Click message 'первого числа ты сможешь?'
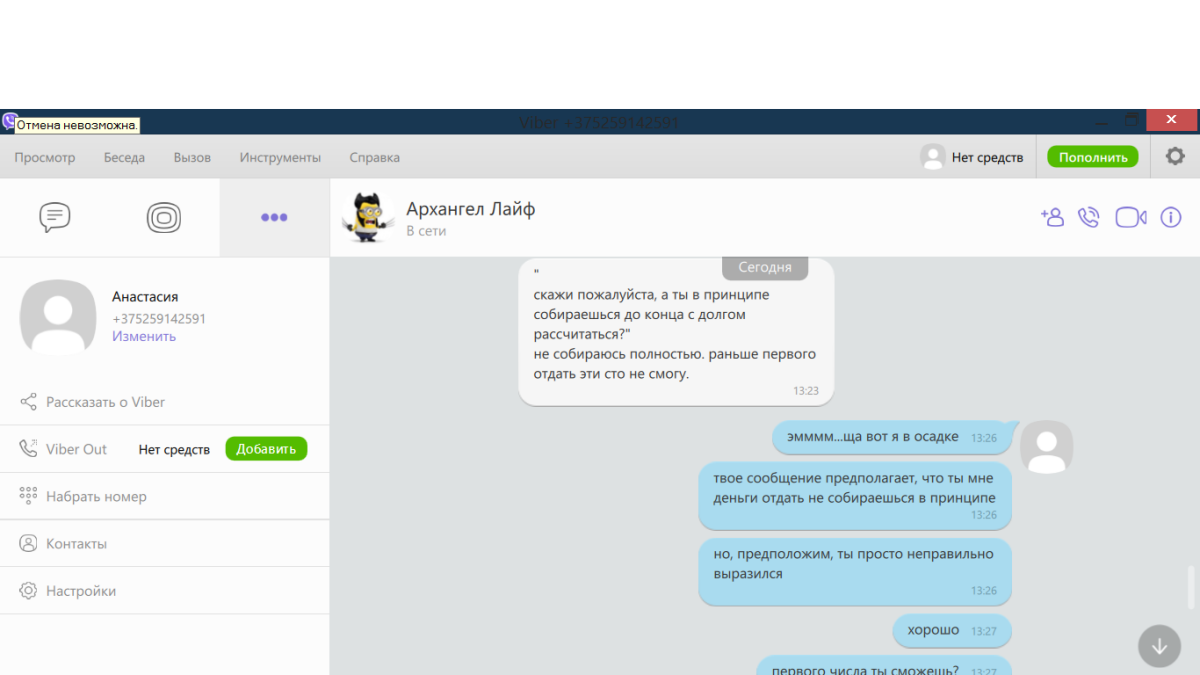Image resolution: width=1200 pixels, height=675 pixels. point(884,666)
